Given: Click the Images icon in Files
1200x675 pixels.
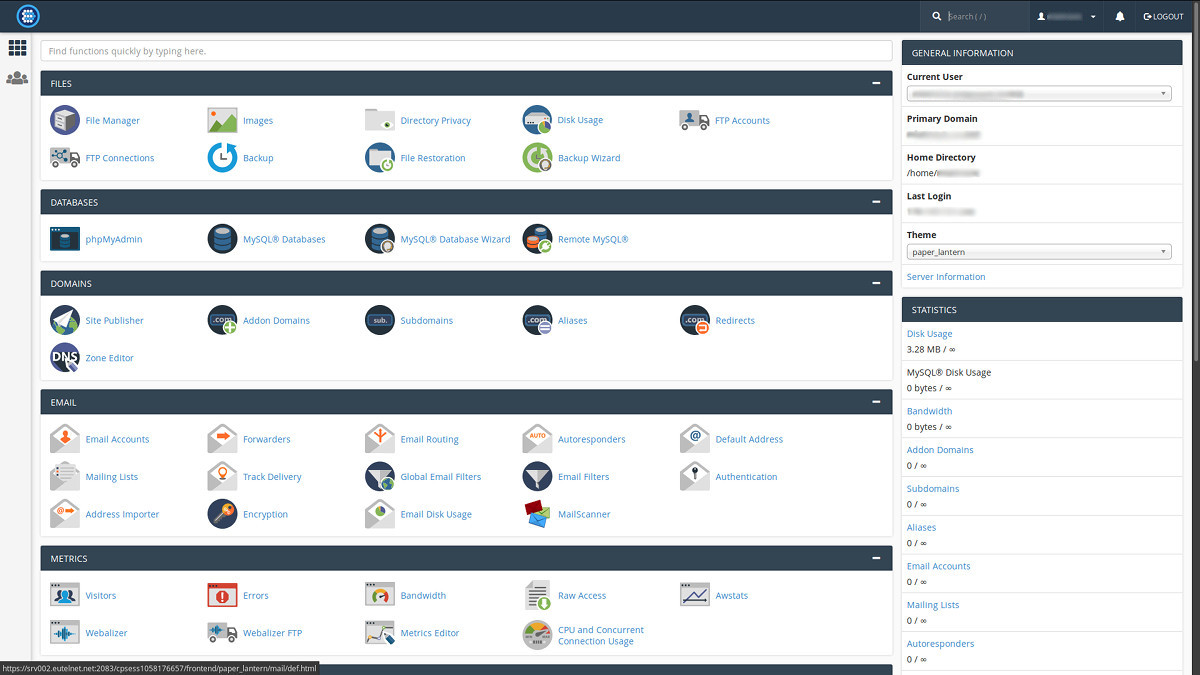Looking at the screenshot, I should point(222,120).
